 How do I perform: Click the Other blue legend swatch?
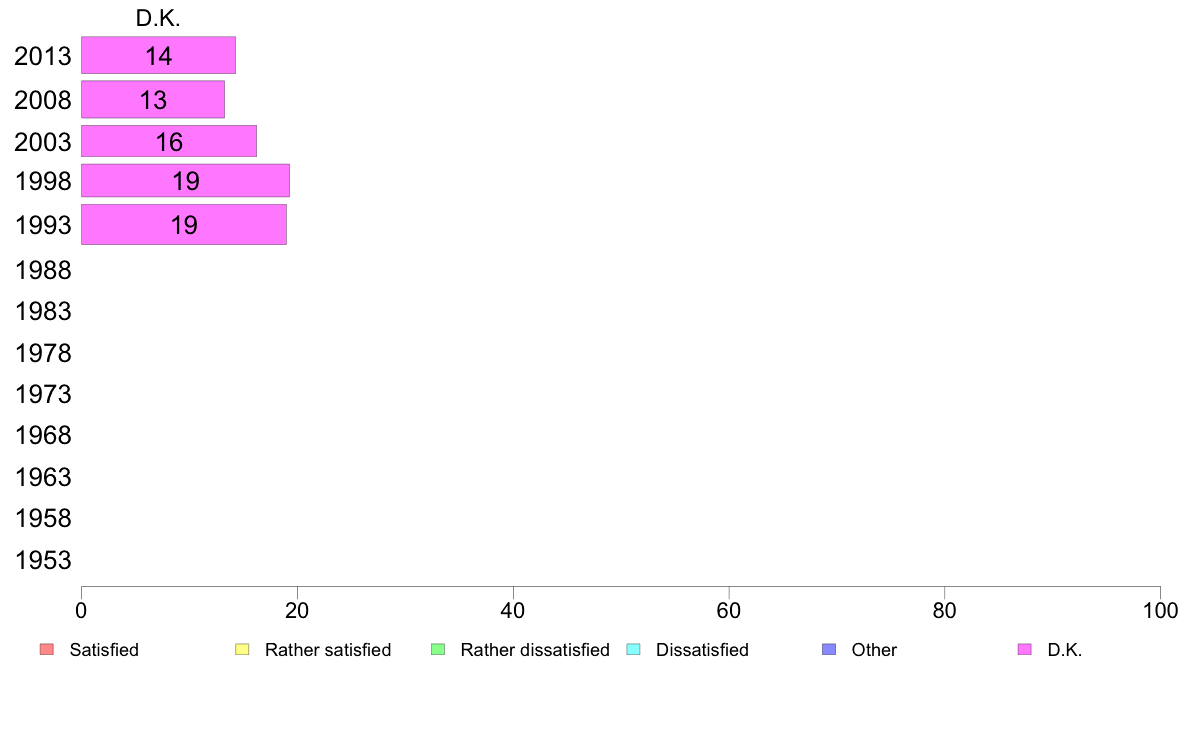click(828, 650)
